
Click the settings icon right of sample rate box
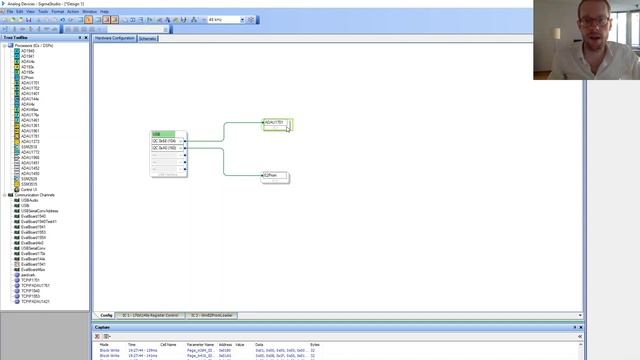251,20
